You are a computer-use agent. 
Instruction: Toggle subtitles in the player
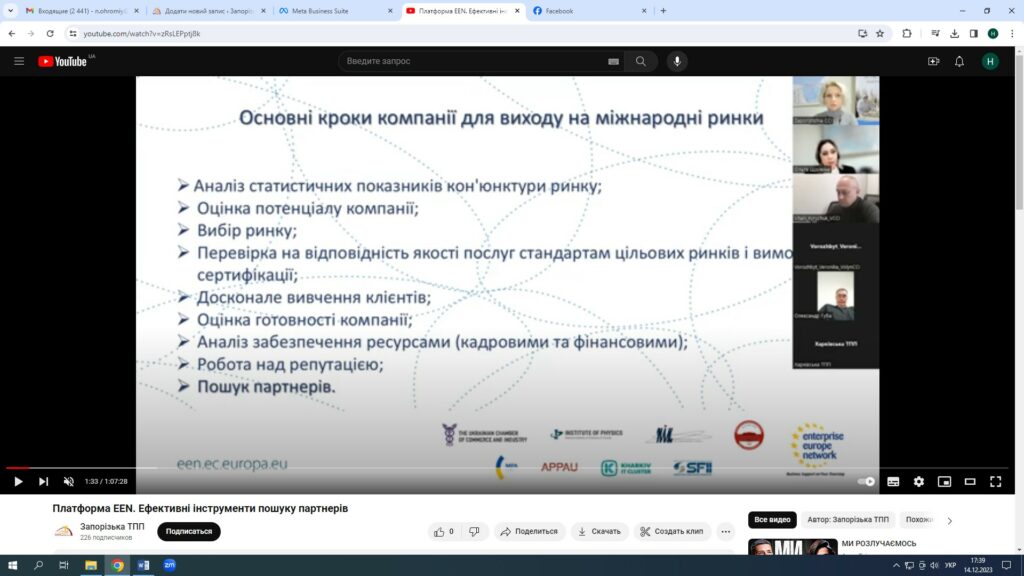893,482
